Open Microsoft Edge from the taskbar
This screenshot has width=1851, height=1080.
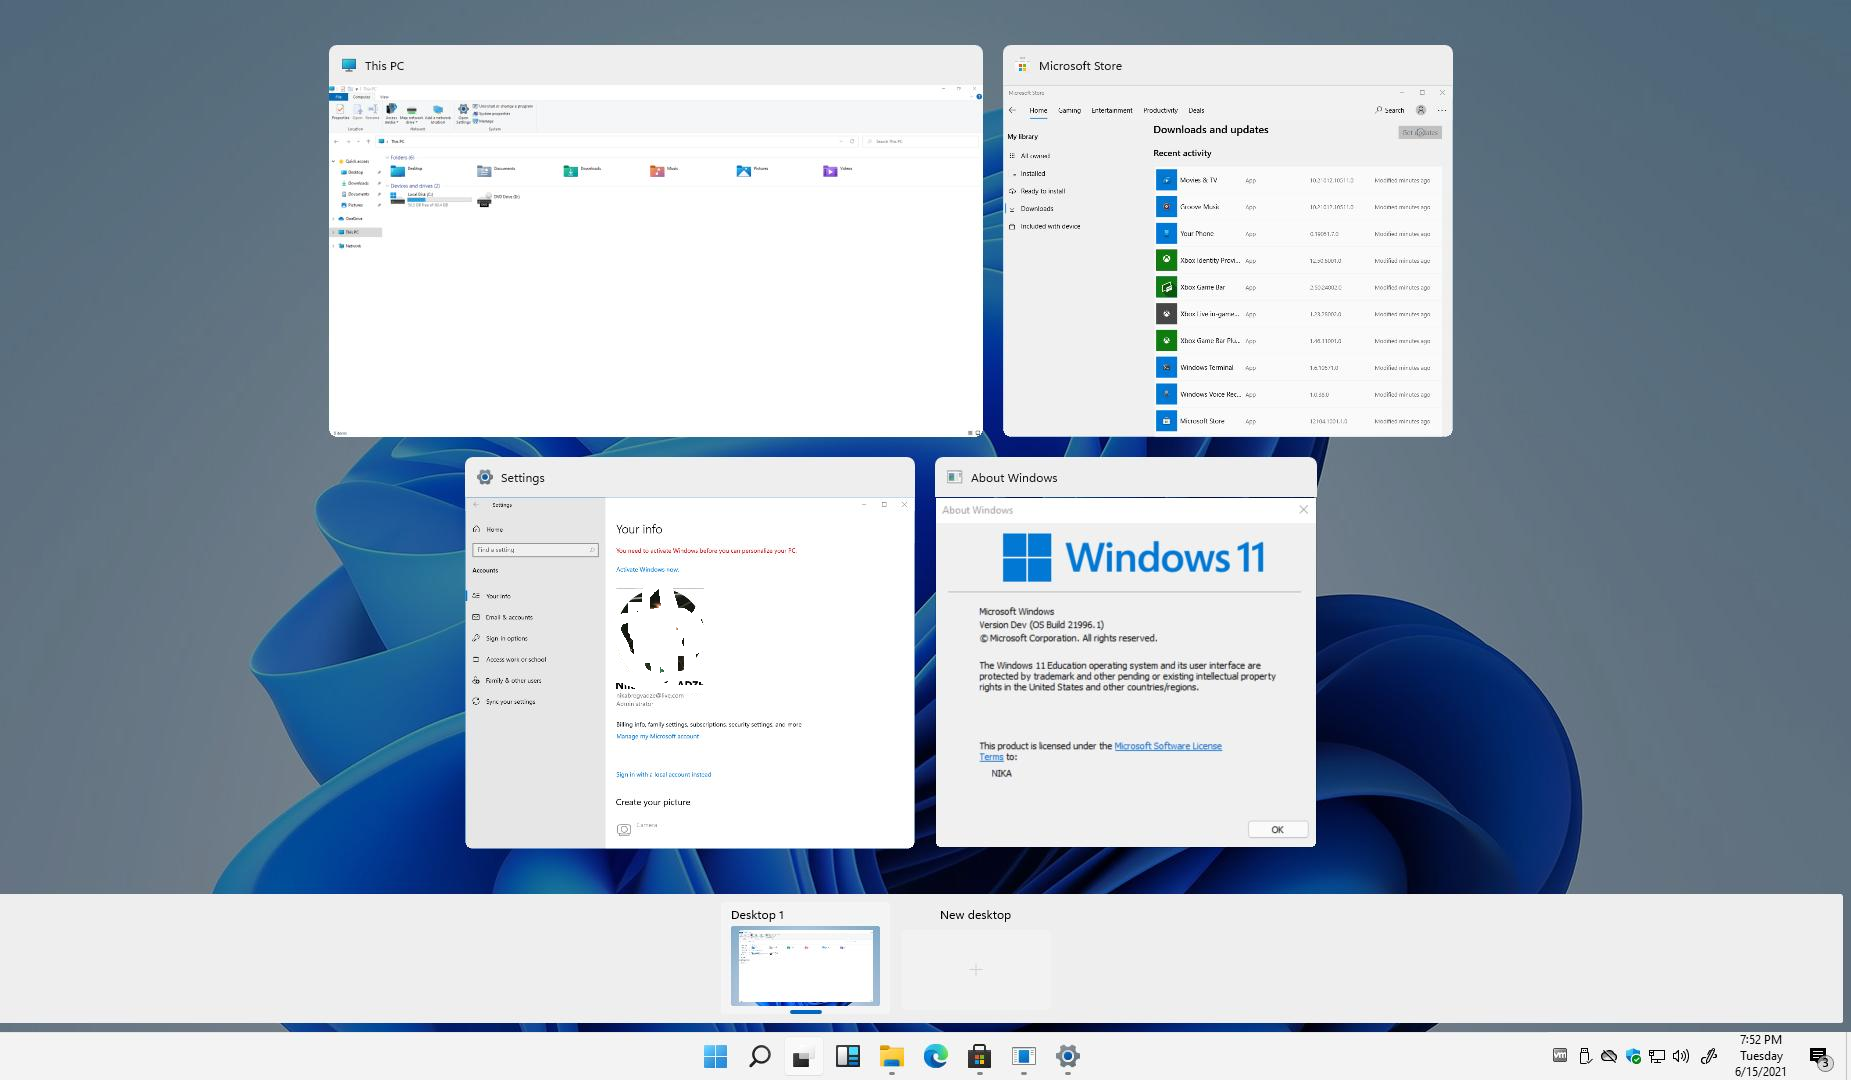point(935,1056)
